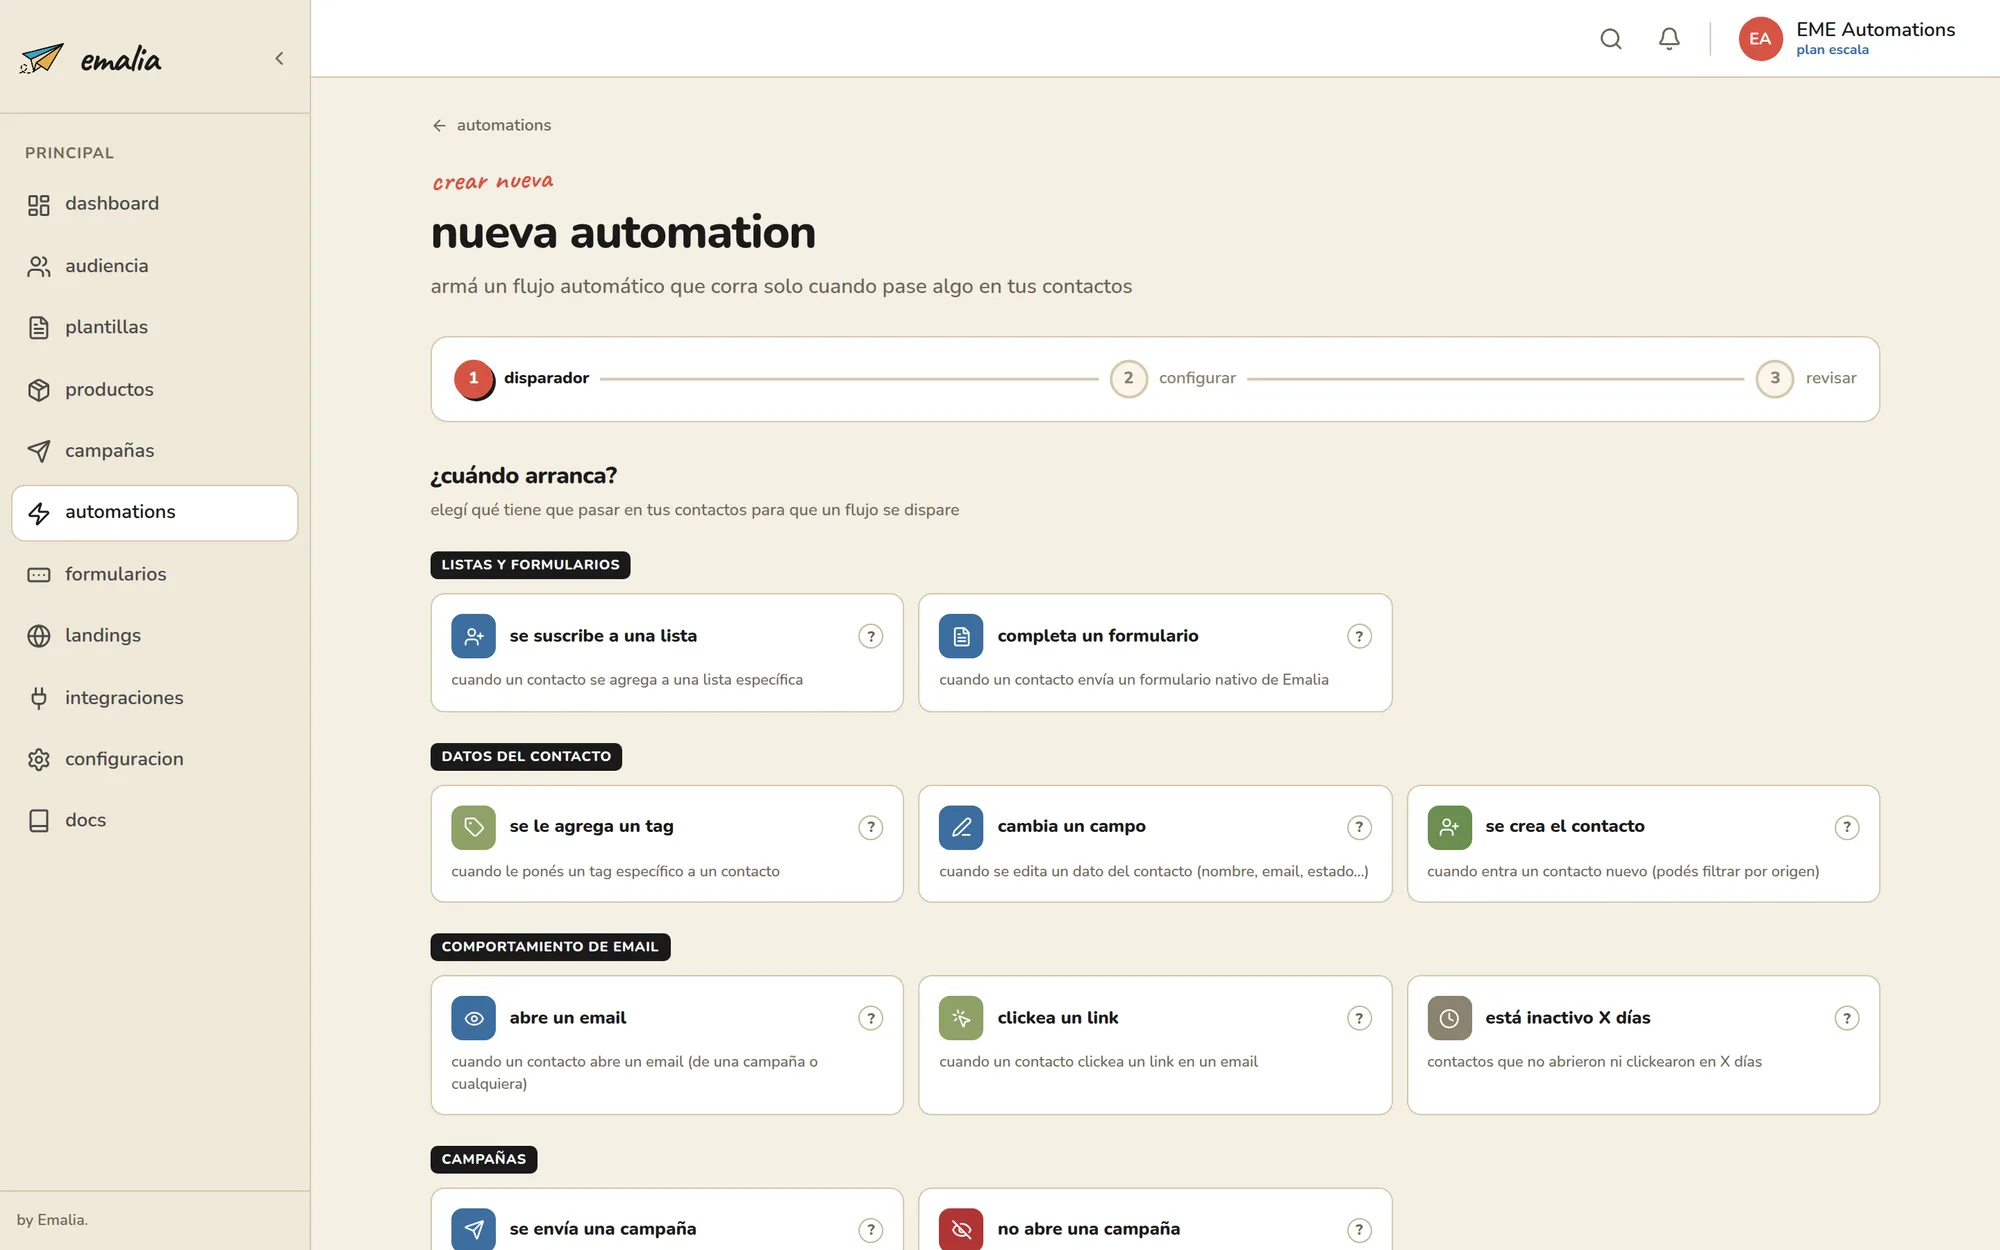The image size is (2000, 1250).
Task: Choose trigger cambia un campo
Action: (1155, 844)
